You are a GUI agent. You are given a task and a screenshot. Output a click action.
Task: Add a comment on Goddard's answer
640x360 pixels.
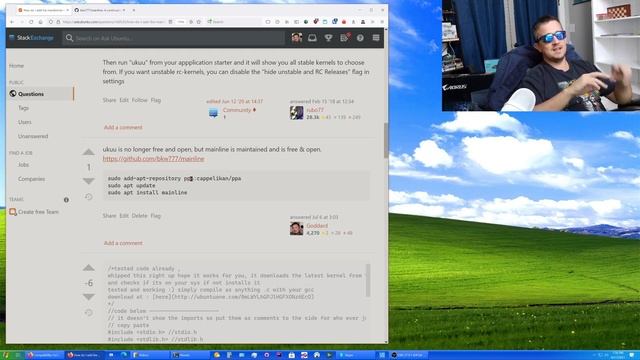tap(123, 243)
